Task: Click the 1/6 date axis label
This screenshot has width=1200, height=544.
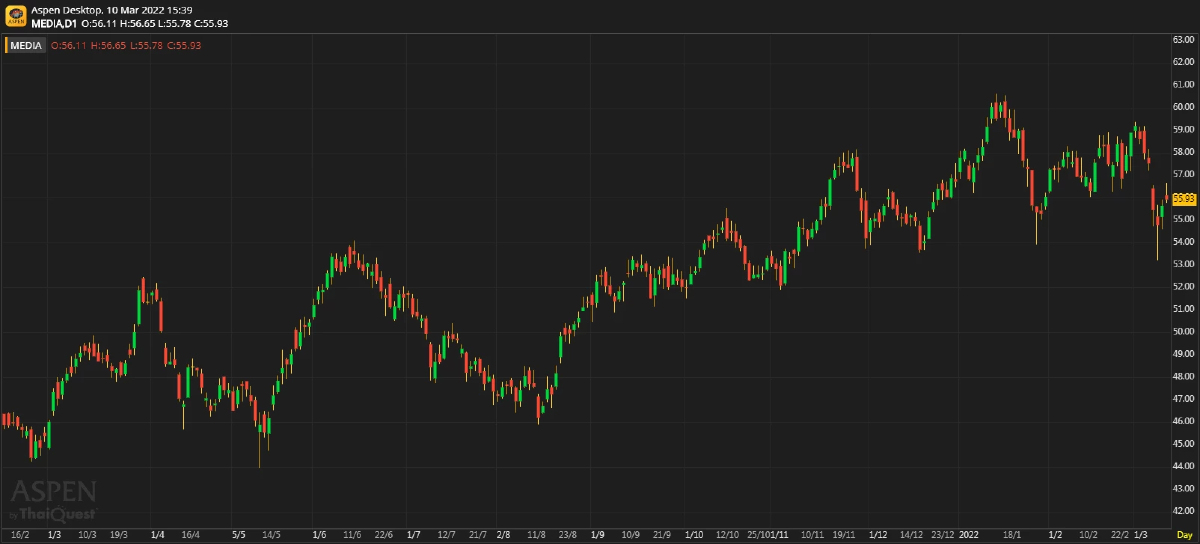Action: pyautogui.click(x=320, y=535)
